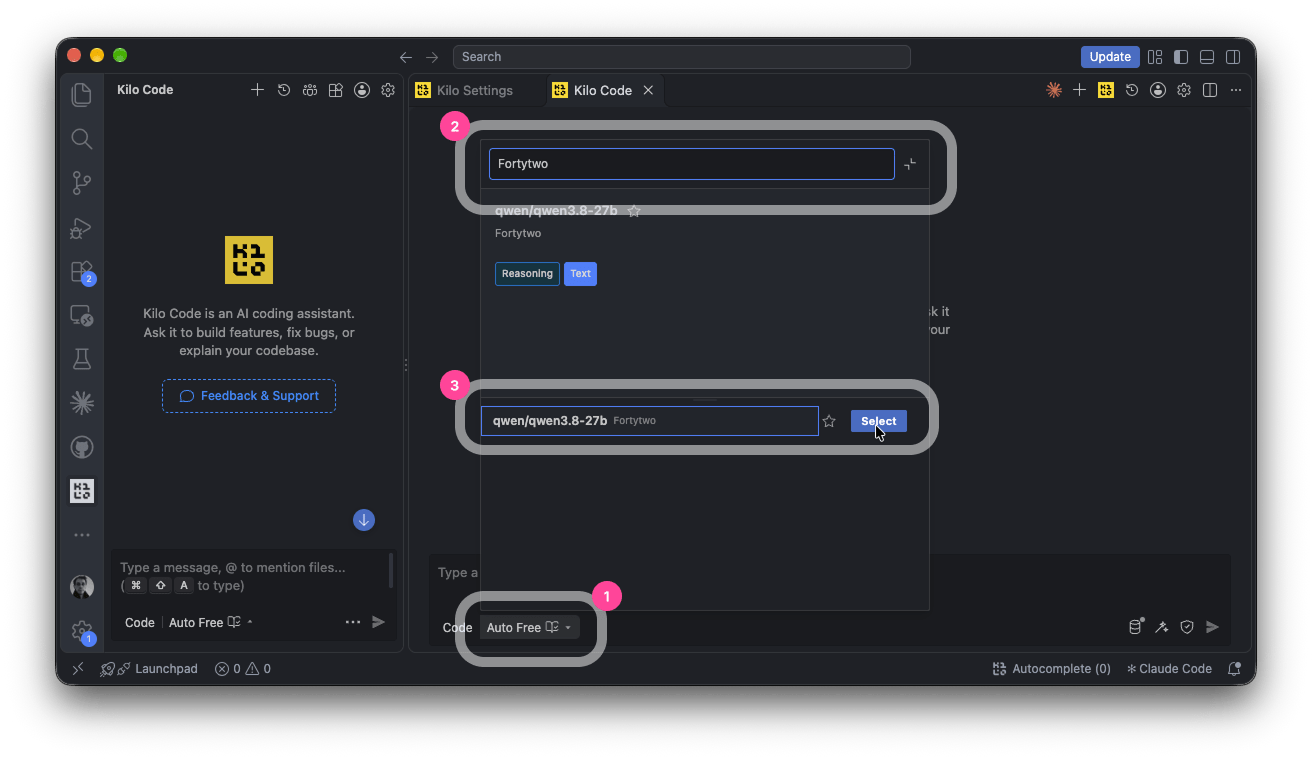This screenshot has height=759, width=1312.
Task: Open More Actions ellipsis in editor toolbar
Action: pos(1236,90)
